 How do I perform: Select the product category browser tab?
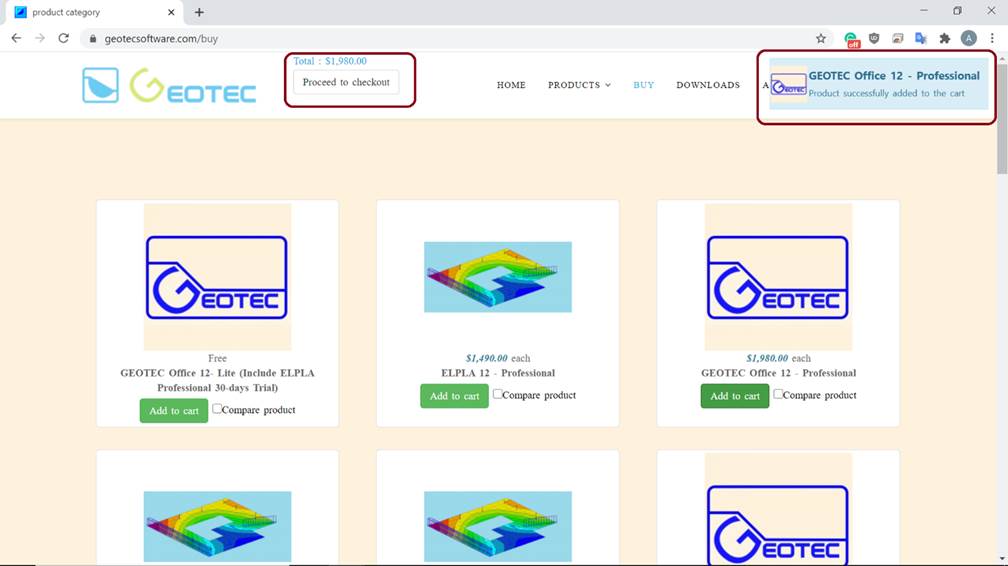(95, 12)
